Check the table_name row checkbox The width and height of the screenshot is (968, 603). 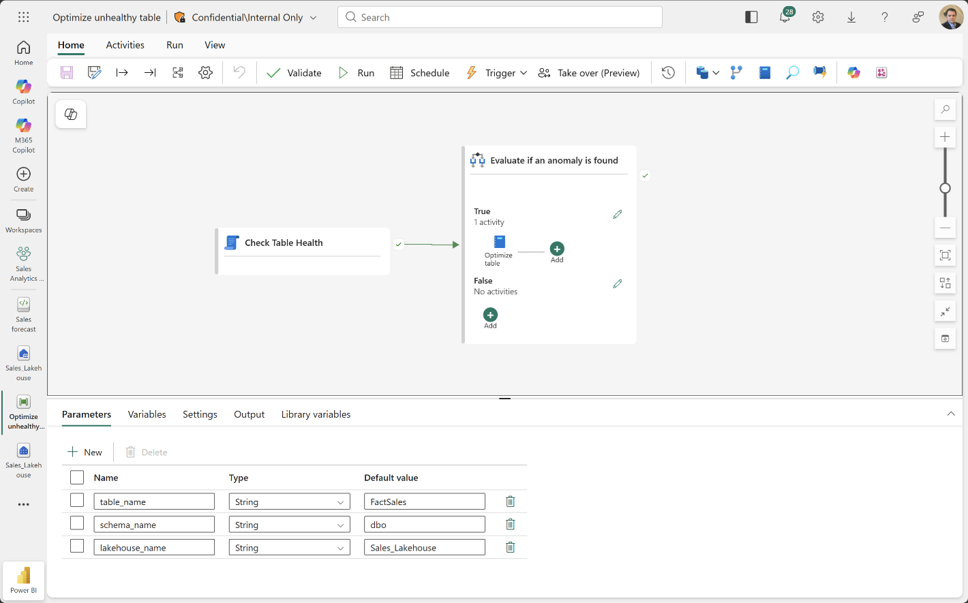pos(77,500)
